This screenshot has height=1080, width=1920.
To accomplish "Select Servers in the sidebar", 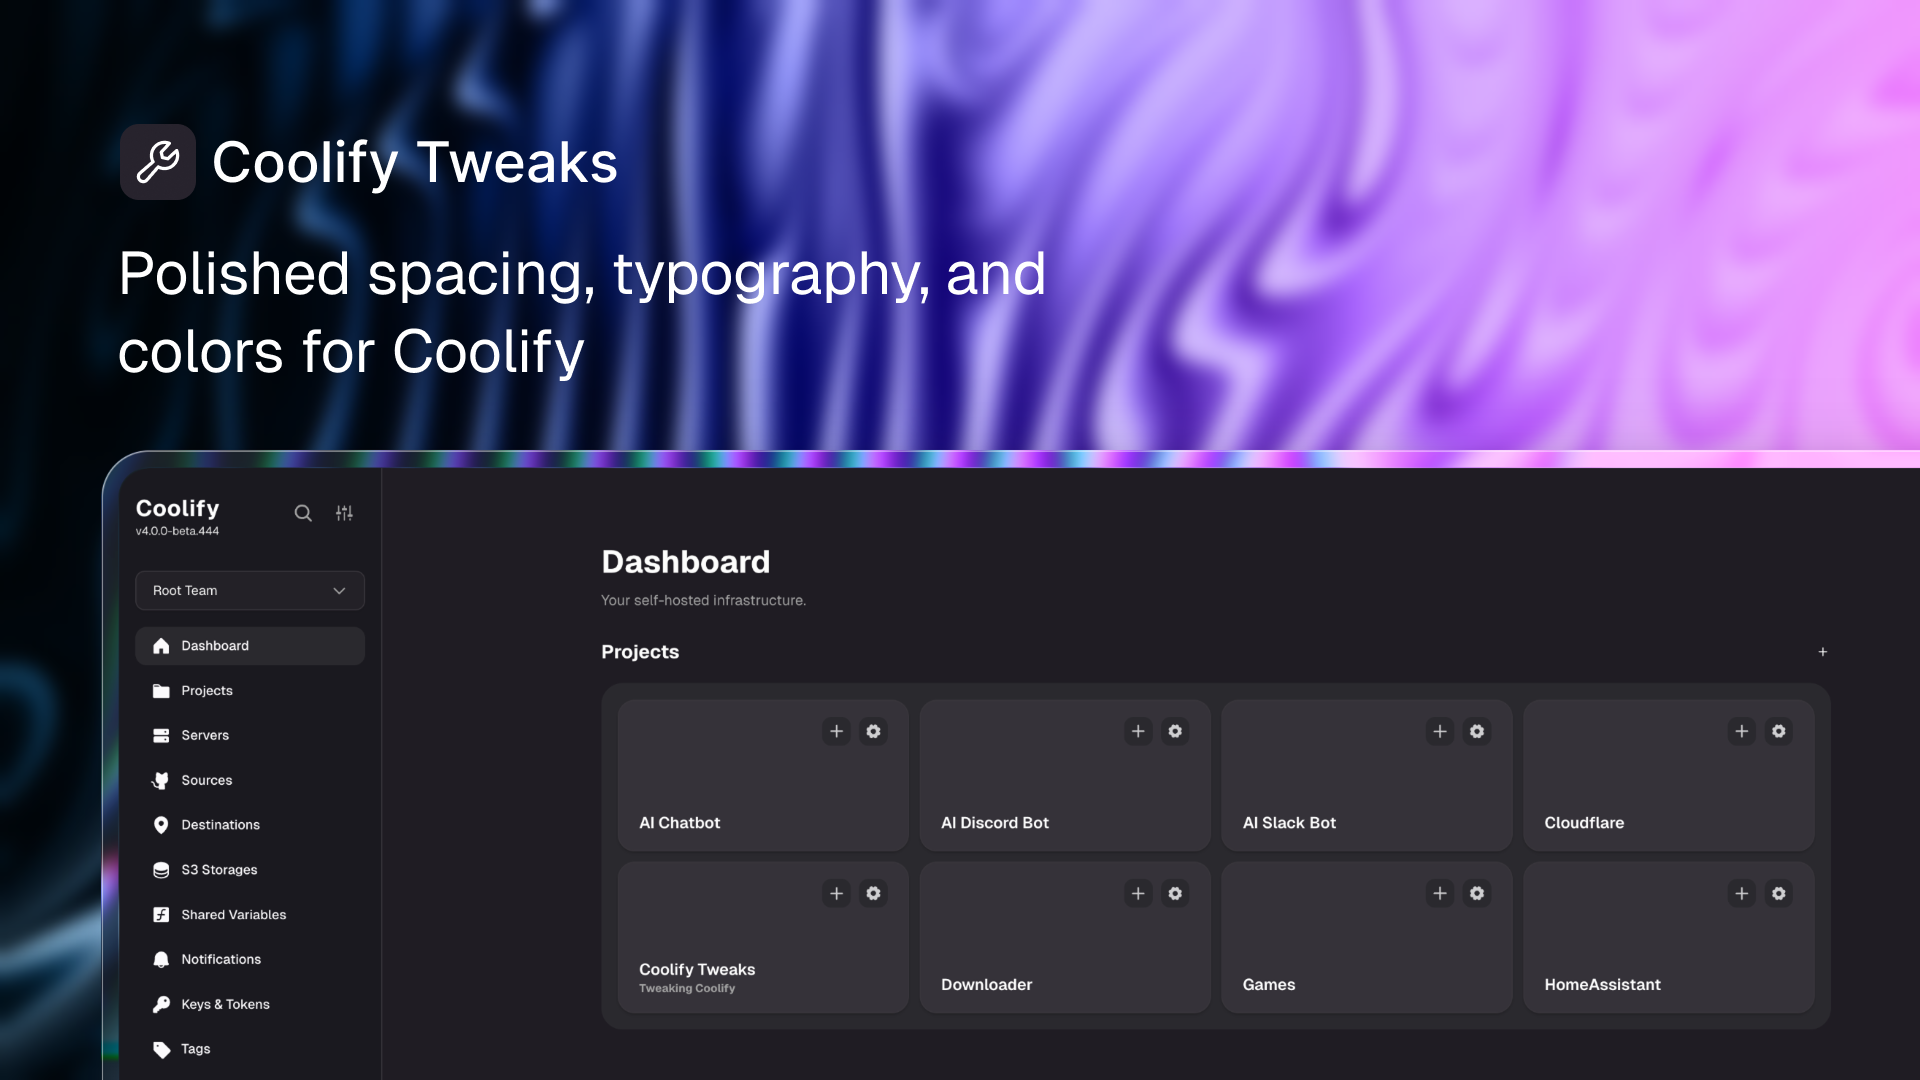I will pyautogui.click(x=204, y=735).
